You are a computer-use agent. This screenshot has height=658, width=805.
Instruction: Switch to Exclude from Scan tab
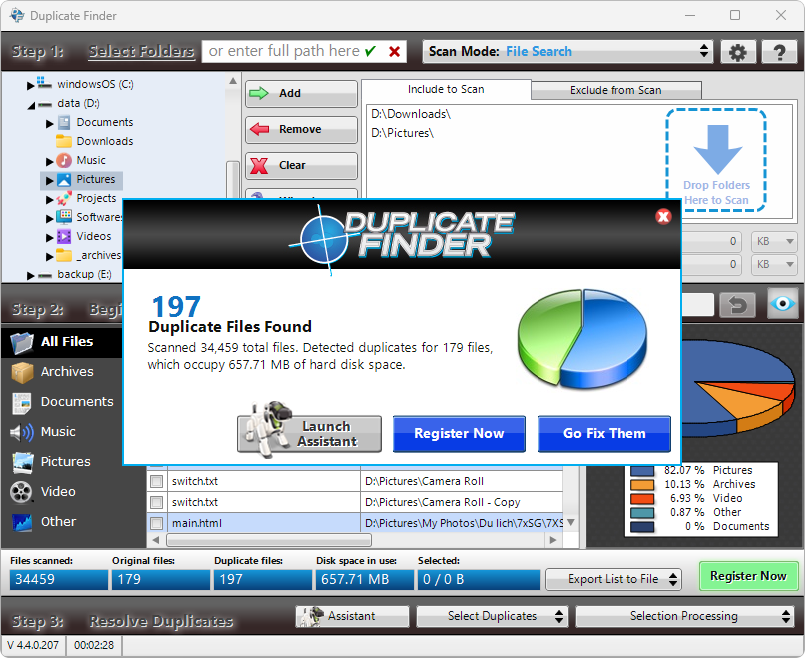coord(616,90)
